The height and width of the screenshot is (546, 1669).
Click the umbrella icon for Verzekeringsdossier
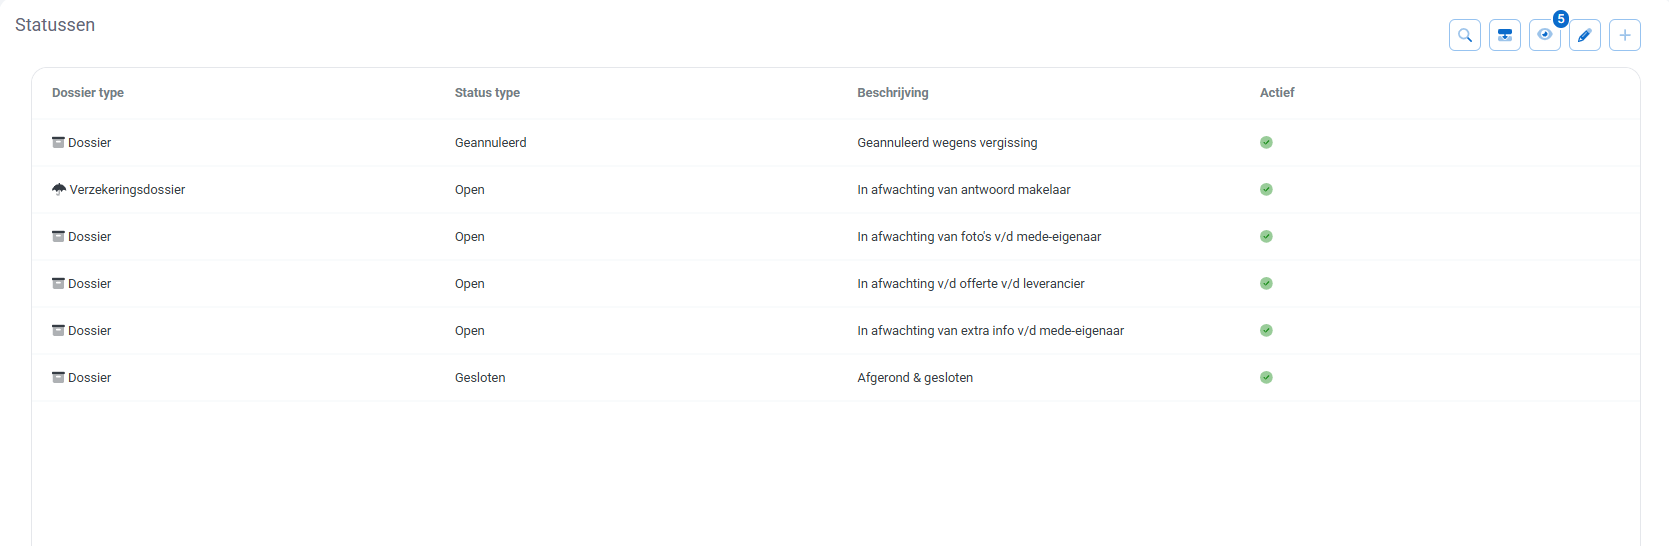point(59,189)
